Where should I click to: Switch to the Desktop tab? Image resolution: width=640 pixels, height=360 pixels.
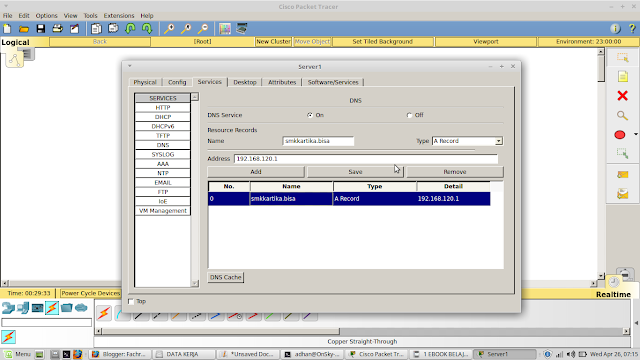245,82
